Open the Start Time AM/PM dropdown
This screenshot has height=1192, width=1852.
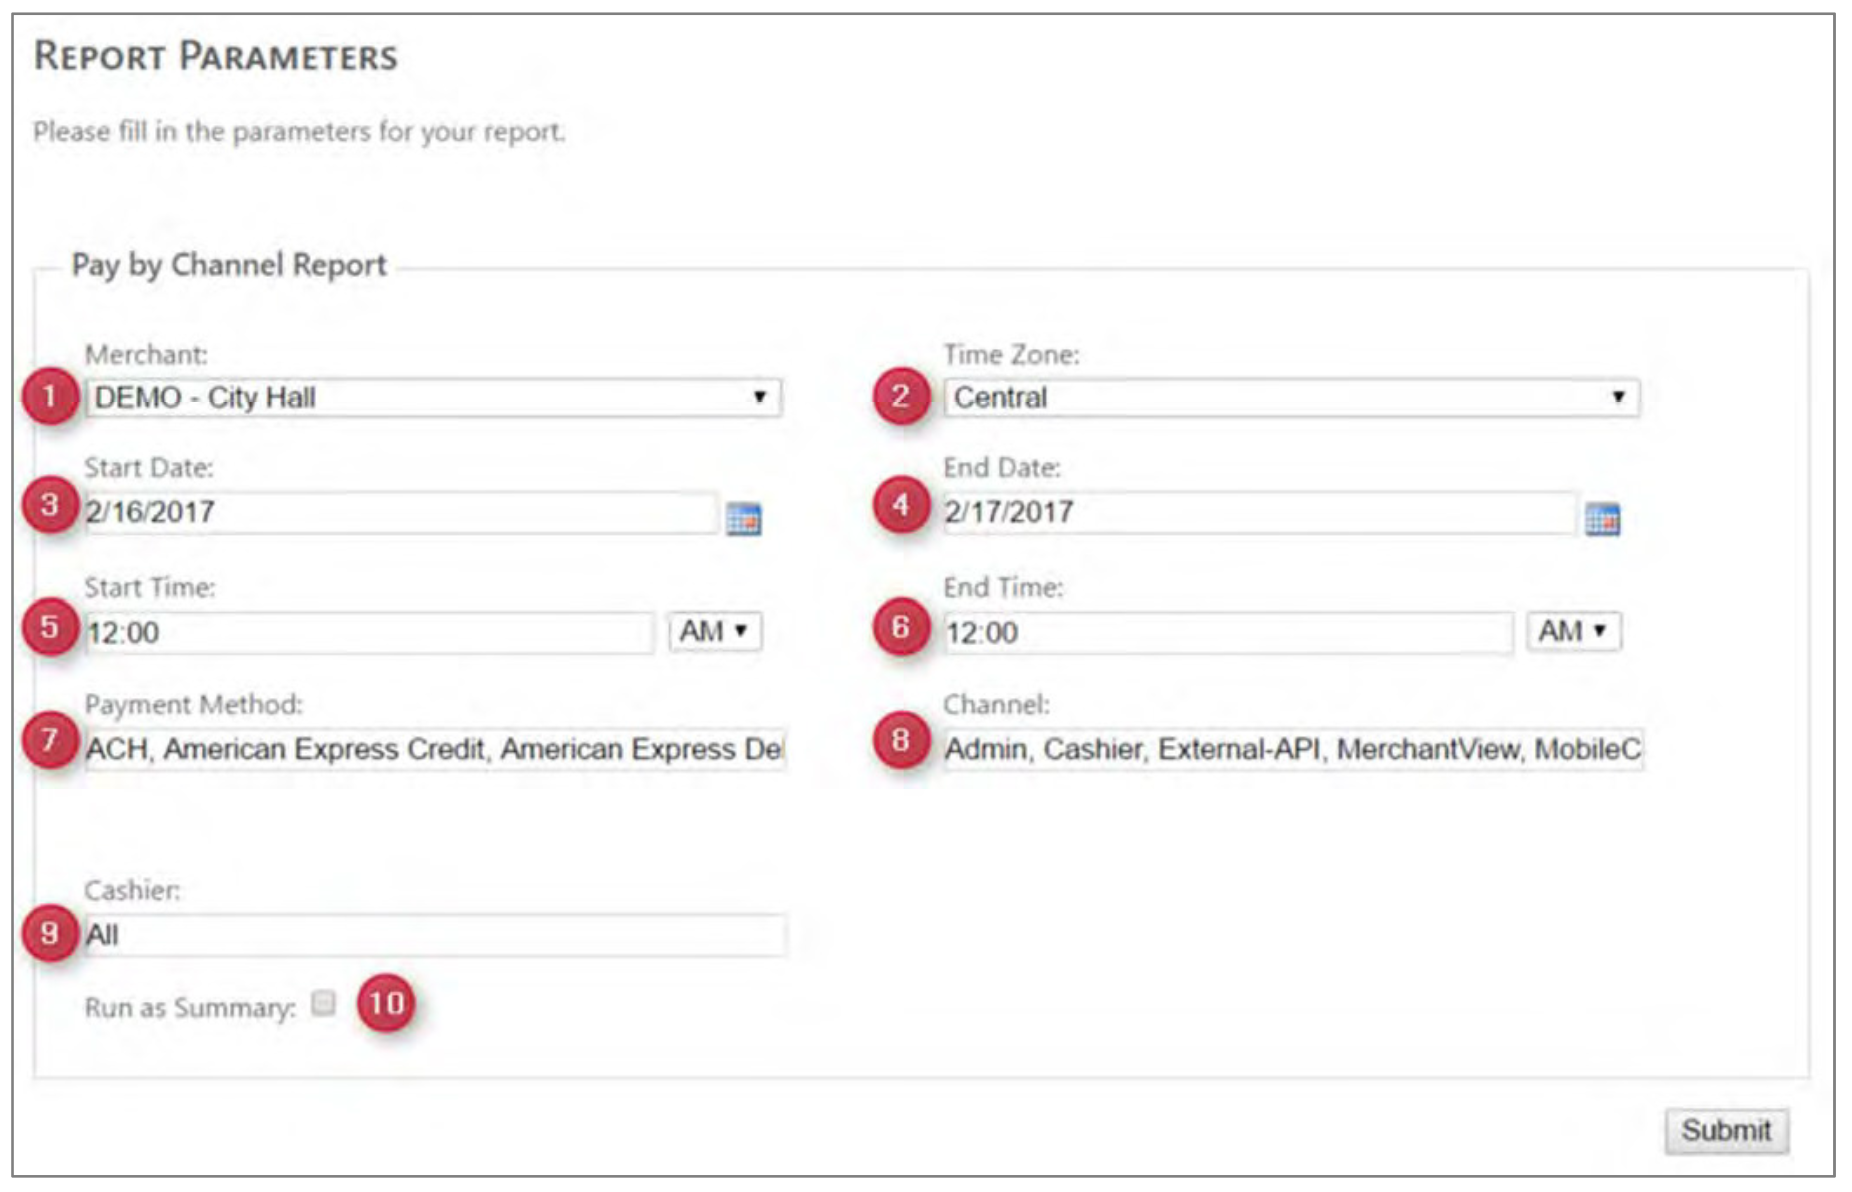(x=714, y=631)
